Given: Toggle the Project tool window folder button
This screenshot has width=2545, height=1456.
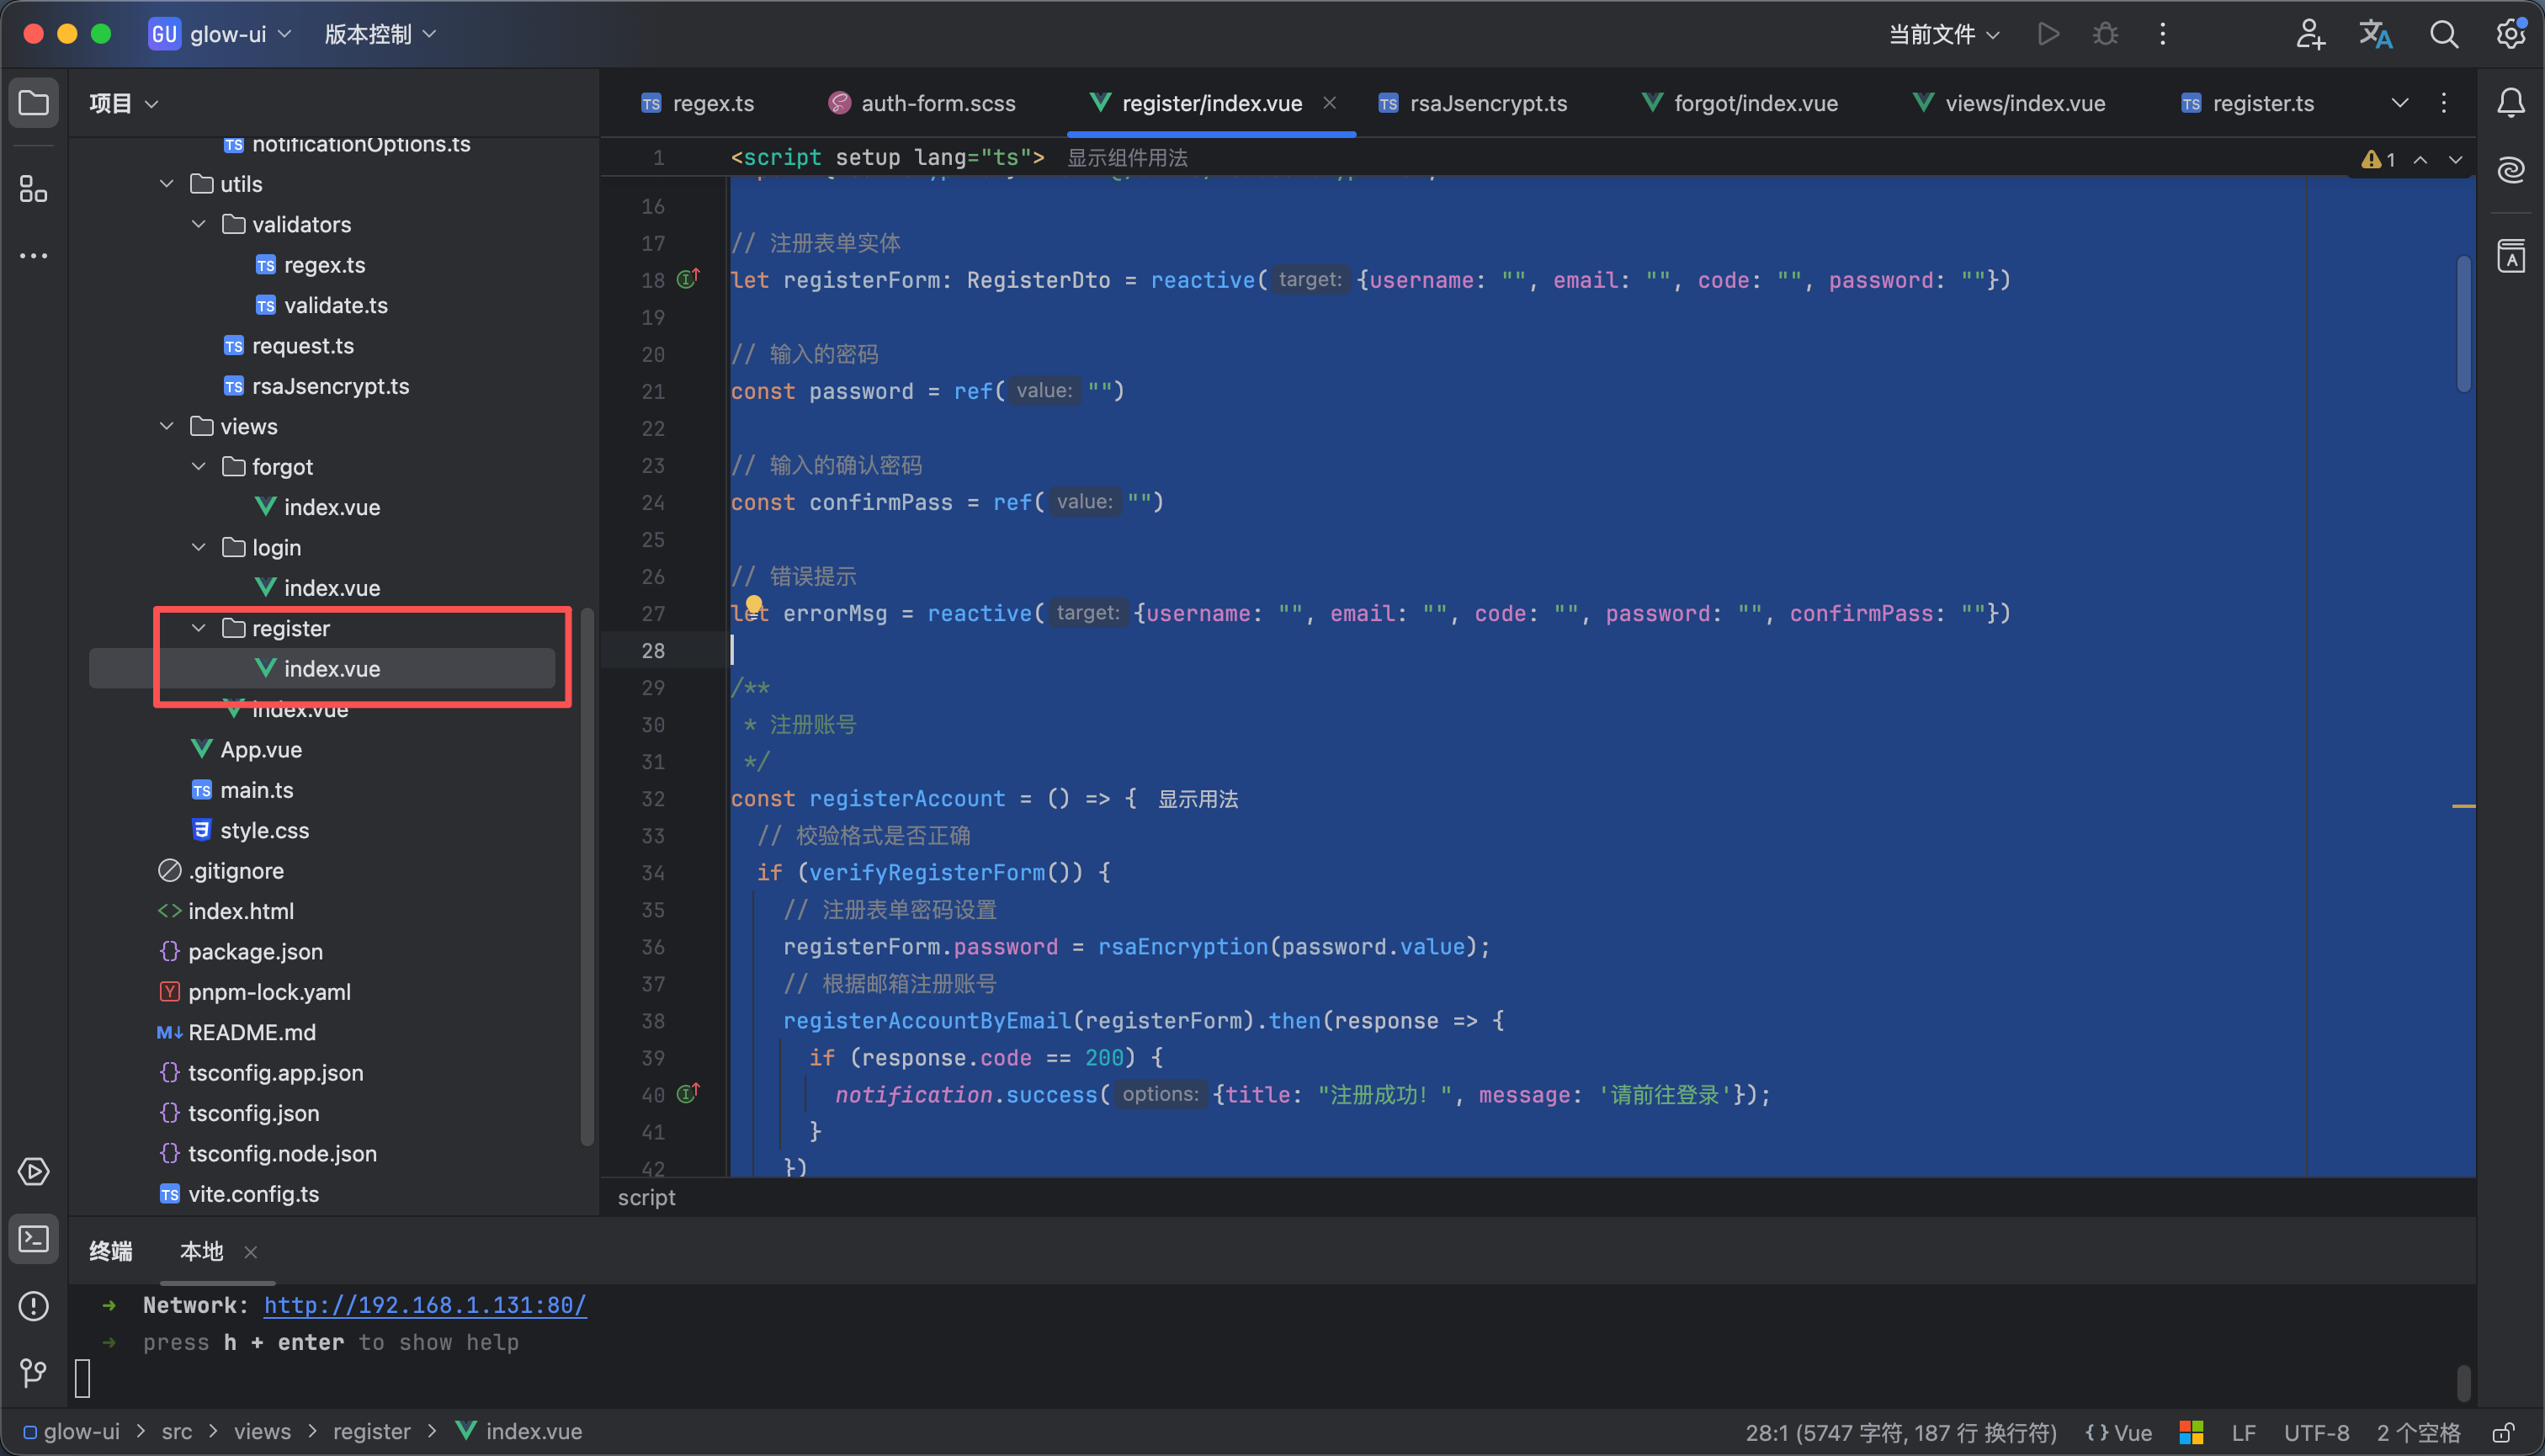Looking at the screenshot, I should point(33,103).
